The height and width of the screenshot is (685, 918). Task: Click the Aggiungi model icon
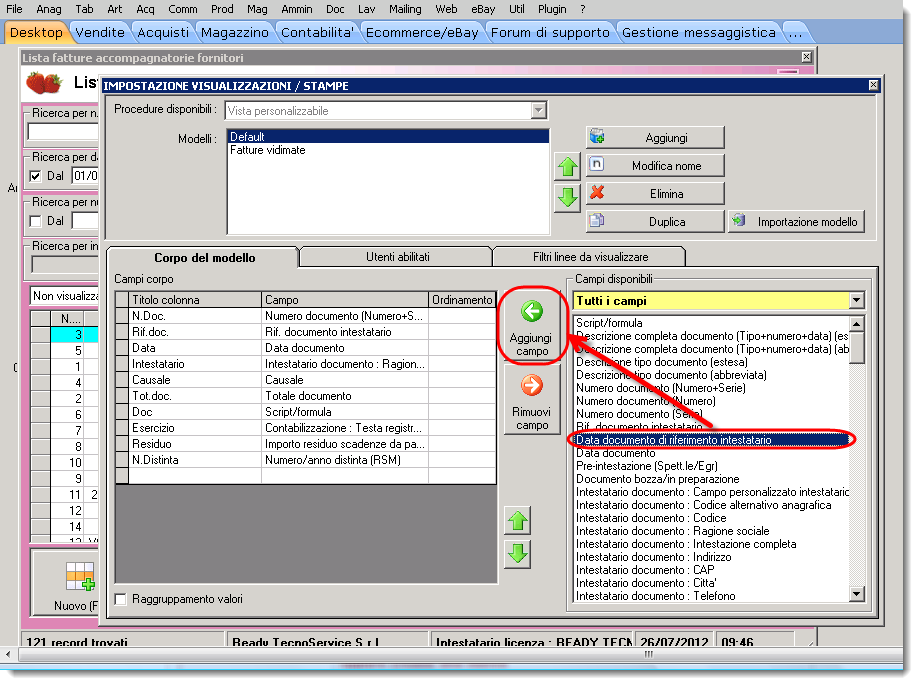[597, 137]
